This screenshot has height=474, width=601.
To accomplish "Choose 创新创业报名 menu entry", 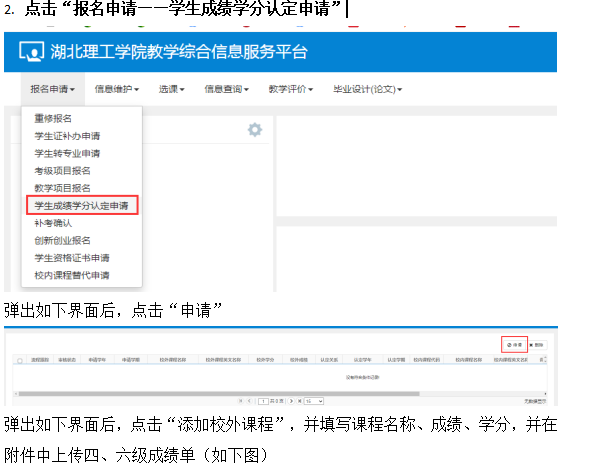I will point(62,240).
